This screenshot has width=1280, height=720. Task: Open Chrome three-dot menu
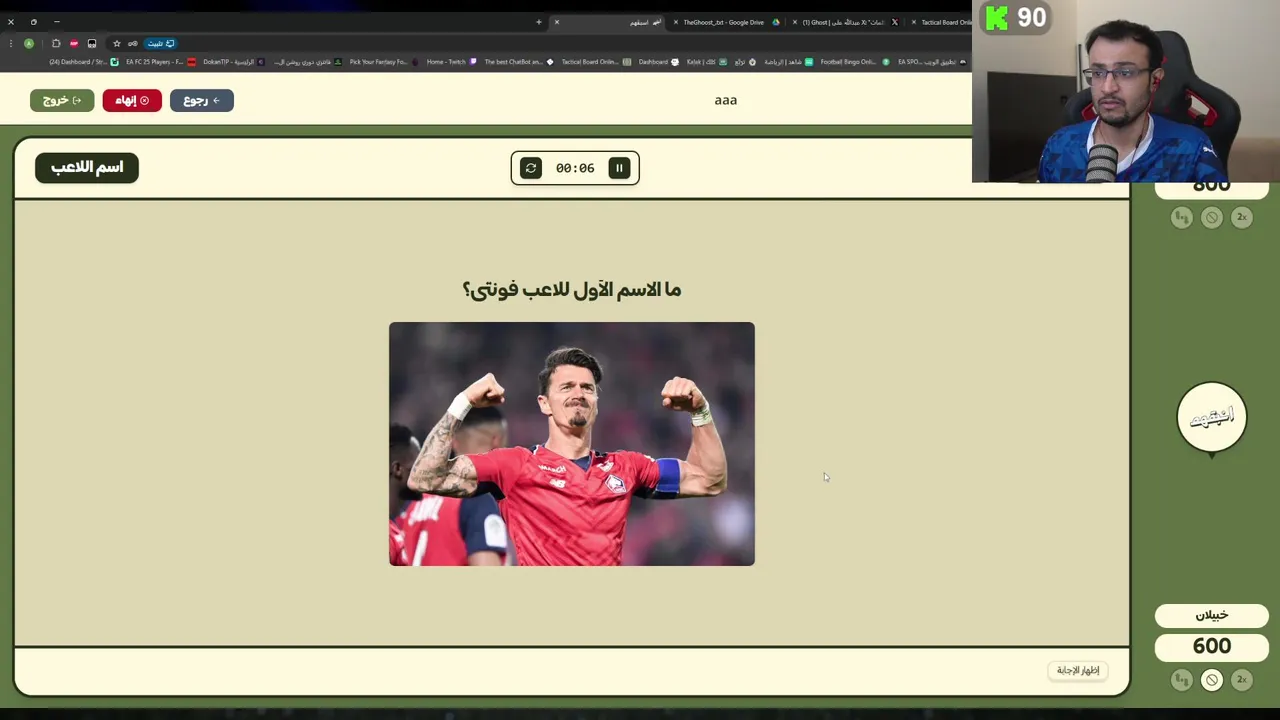click(x=9, y=43)
